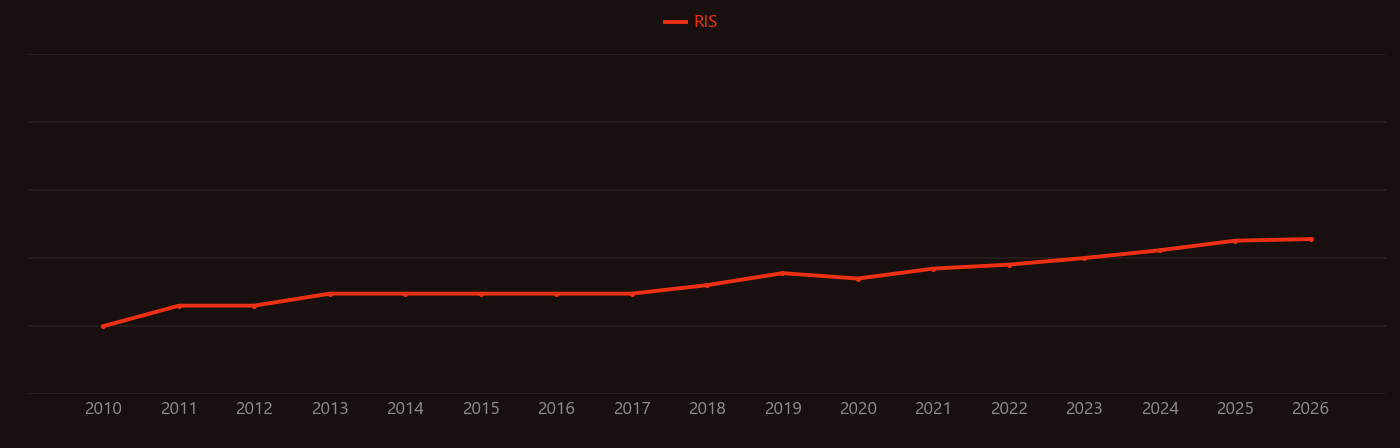Click the 2011 x-axis label
1400x448 pixels.
pos(179,409)
